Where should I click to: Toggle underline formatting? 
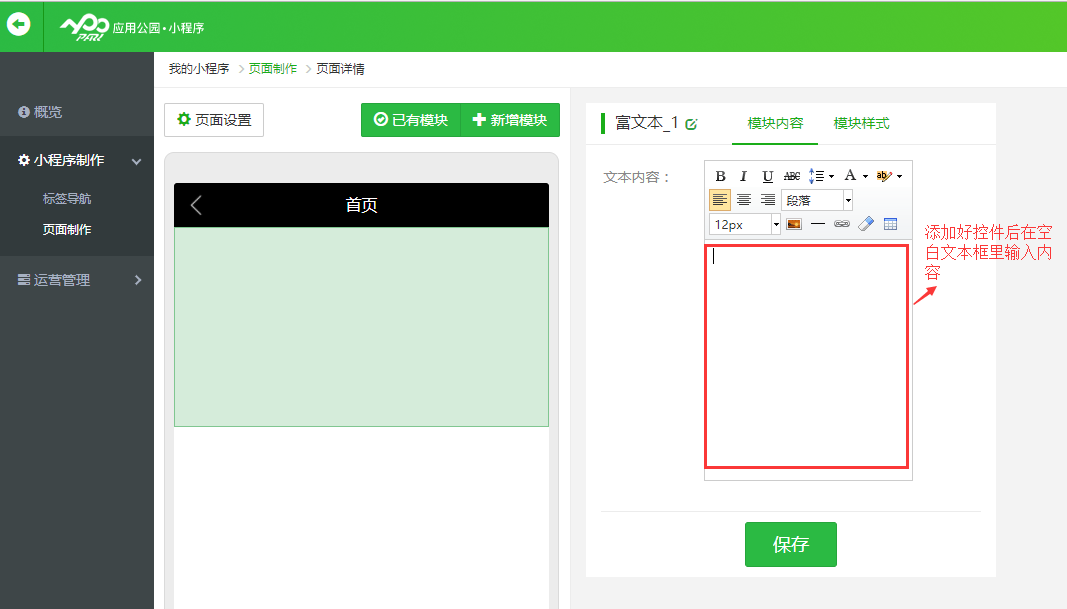point(767,176)
